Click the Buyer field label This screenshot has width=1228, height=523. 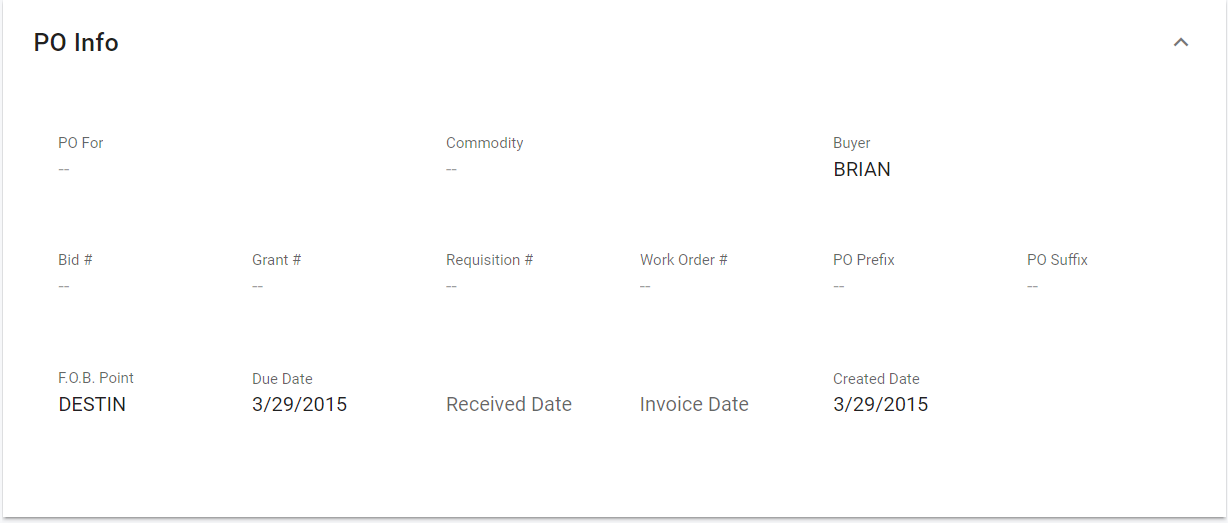[851, 143]
